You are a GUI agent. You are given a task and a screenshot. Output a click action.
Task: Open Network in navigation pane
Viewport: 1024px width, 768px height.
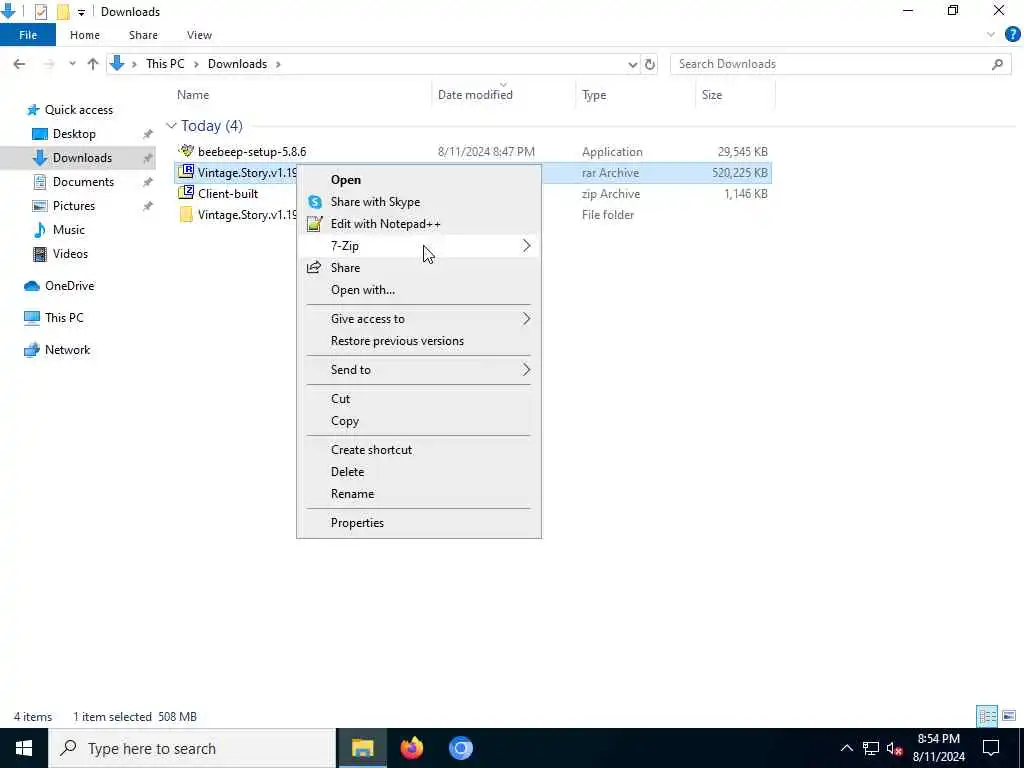[x=67, y=350]
